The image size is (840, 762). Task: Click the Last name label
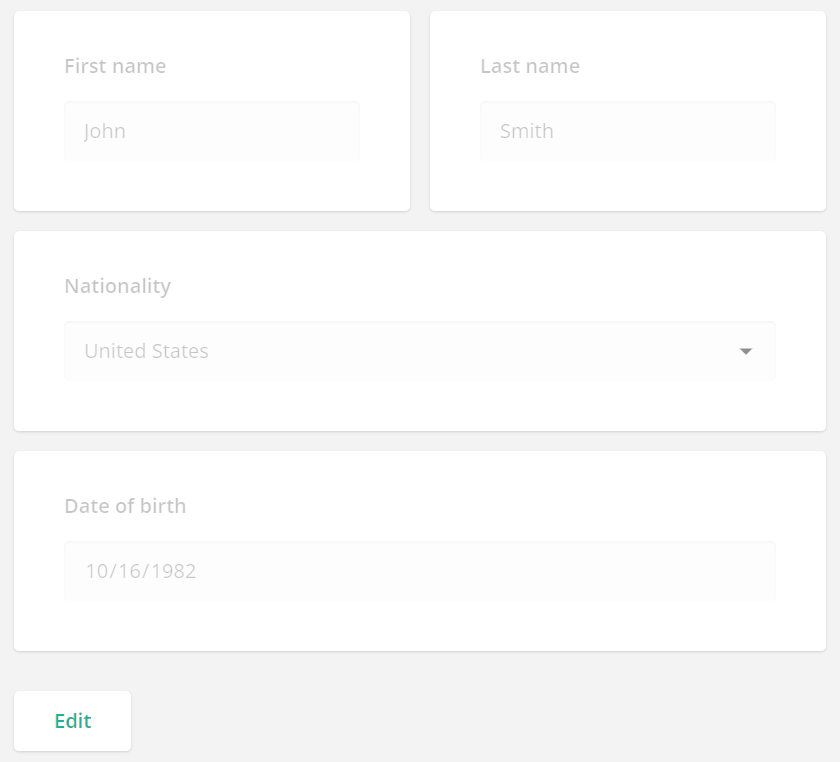tap(530, 66)
